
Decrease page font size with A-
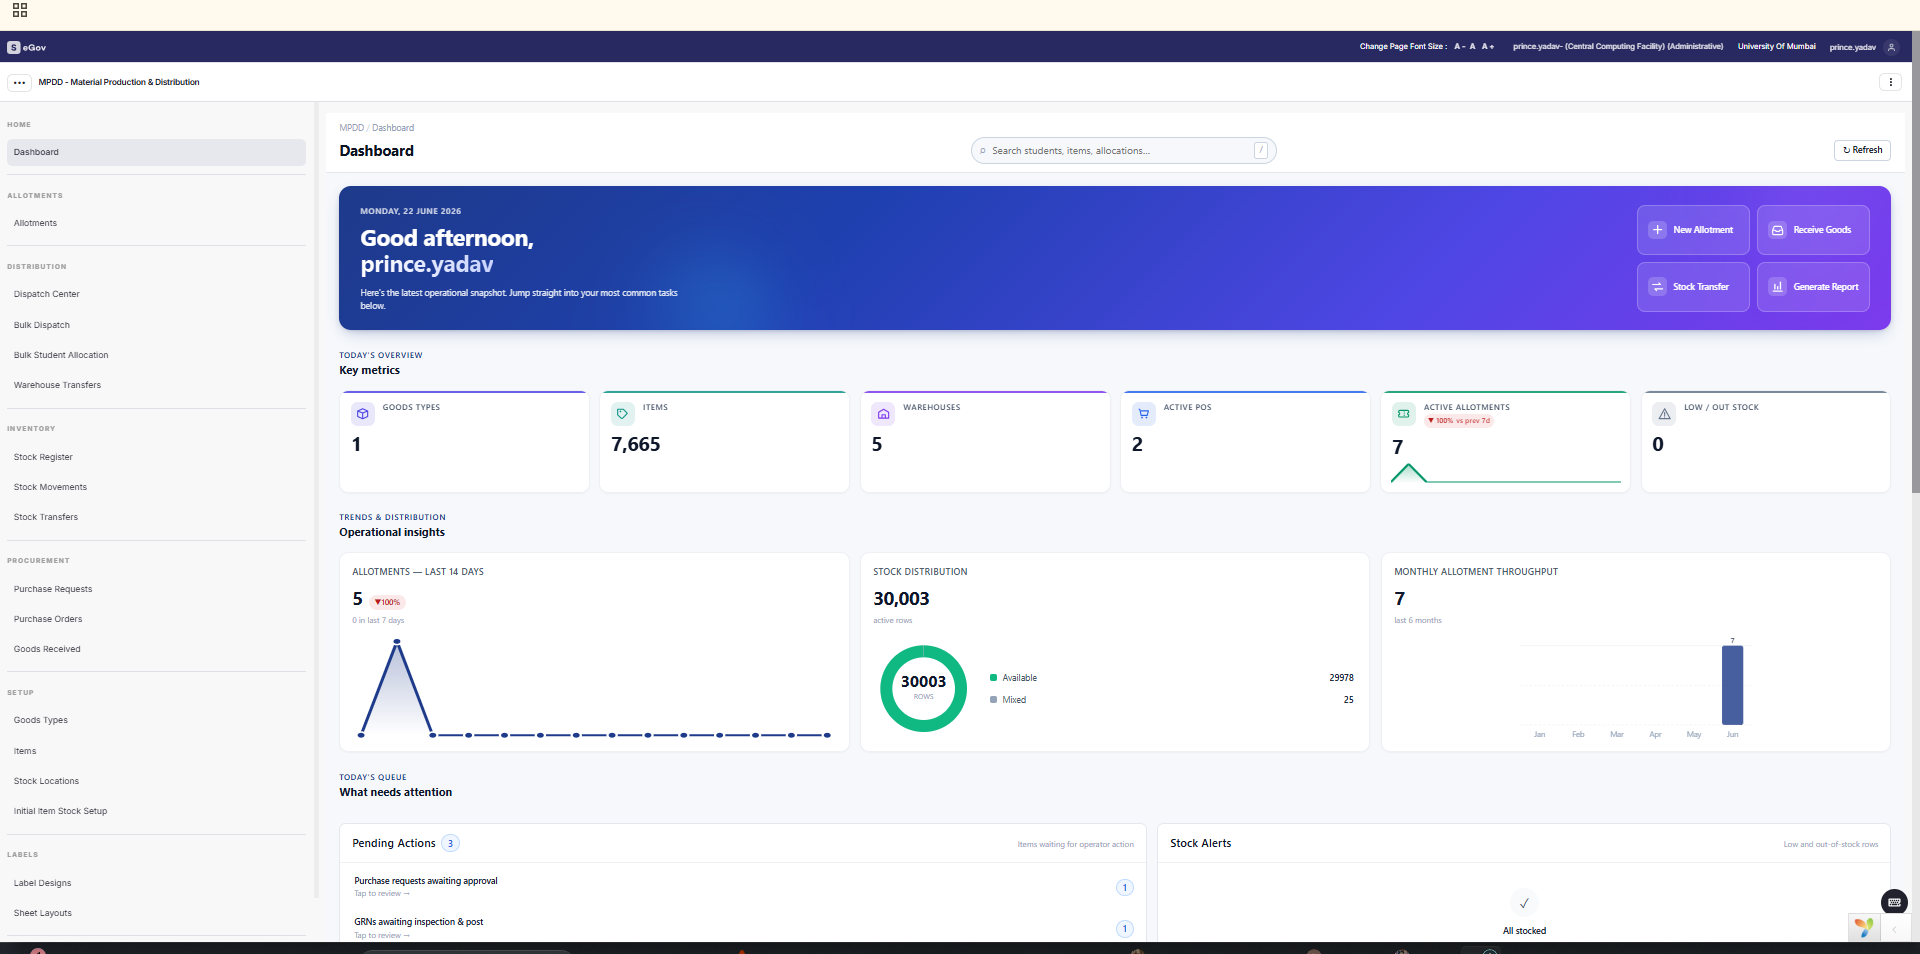[x=1459, y=46]
